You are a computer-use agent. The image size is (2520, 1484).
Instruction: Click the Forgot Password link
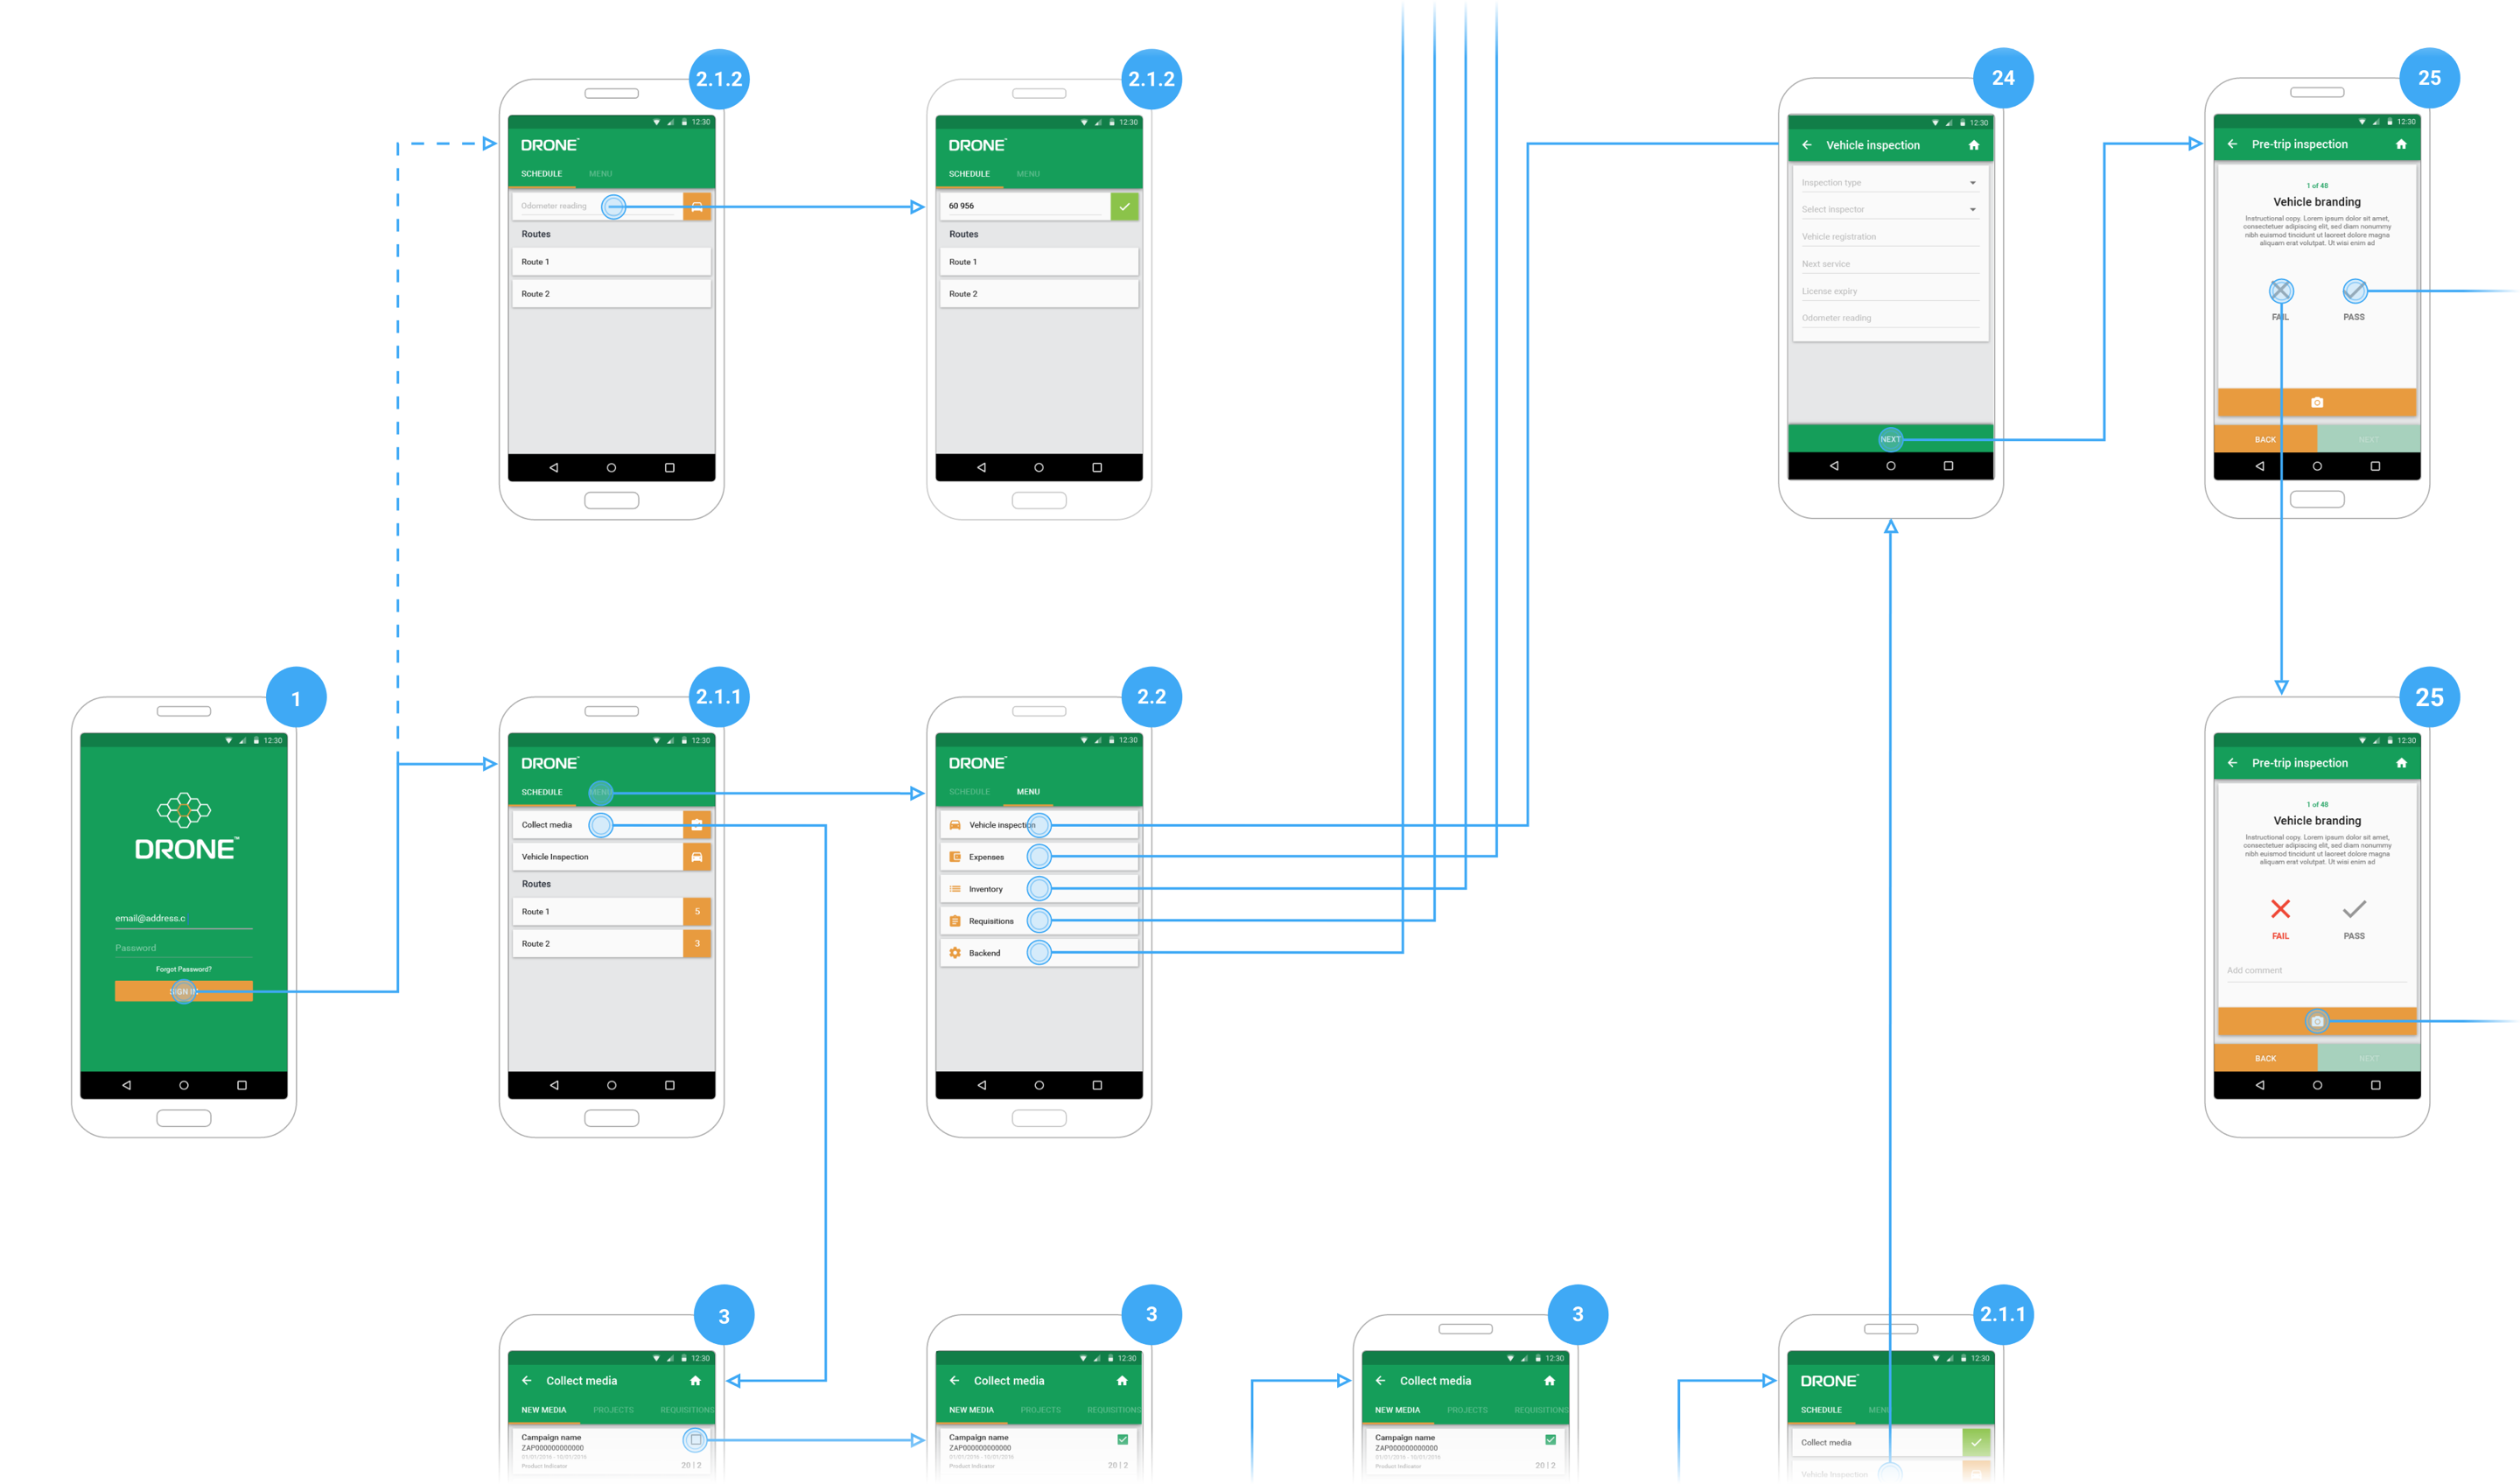click(x=183, y=968)
